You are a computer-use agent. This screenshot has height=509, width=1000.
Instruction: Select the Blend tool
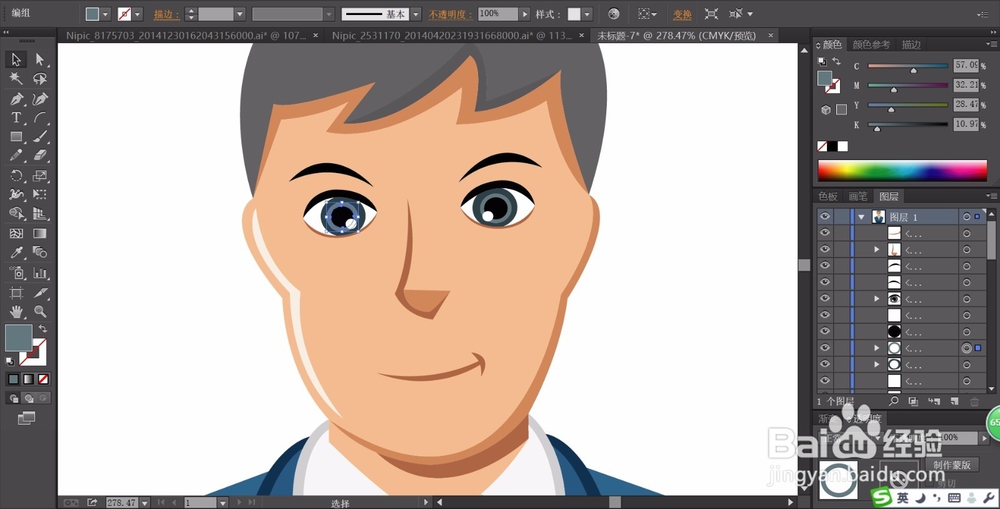(40, 253)
